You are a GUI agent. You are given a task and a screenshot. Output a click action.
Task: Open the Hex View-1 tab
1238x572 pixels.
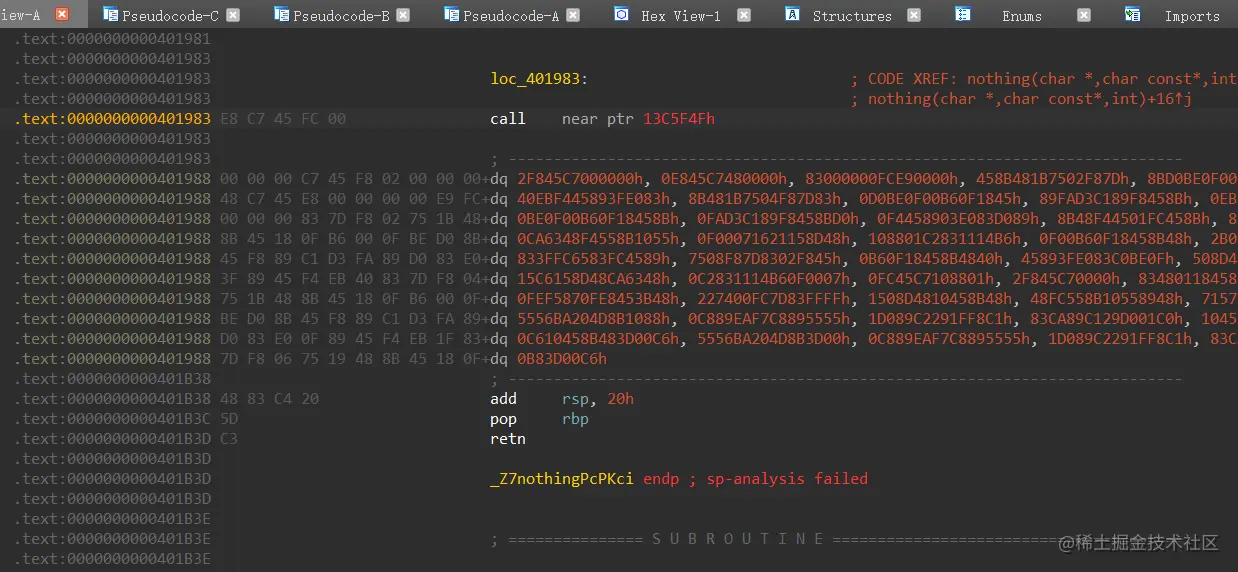(681, 16)
